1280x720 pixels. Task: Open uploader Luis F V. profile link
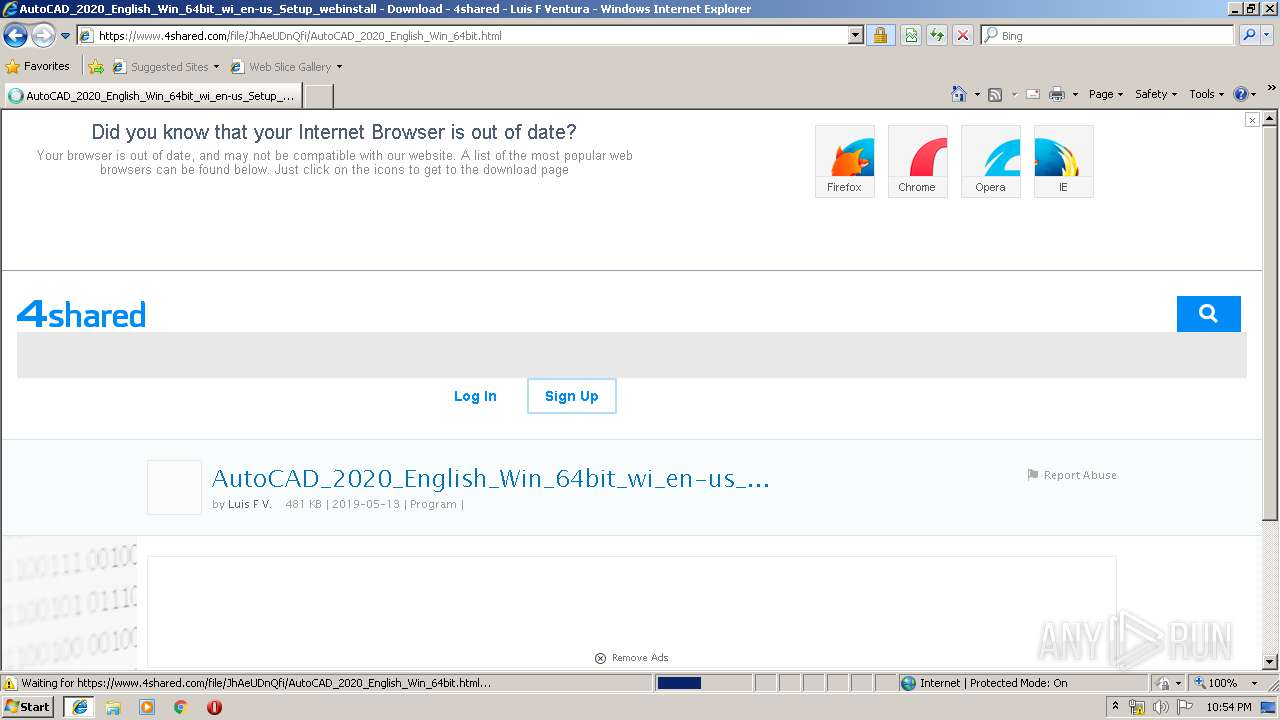pos(250,504)
